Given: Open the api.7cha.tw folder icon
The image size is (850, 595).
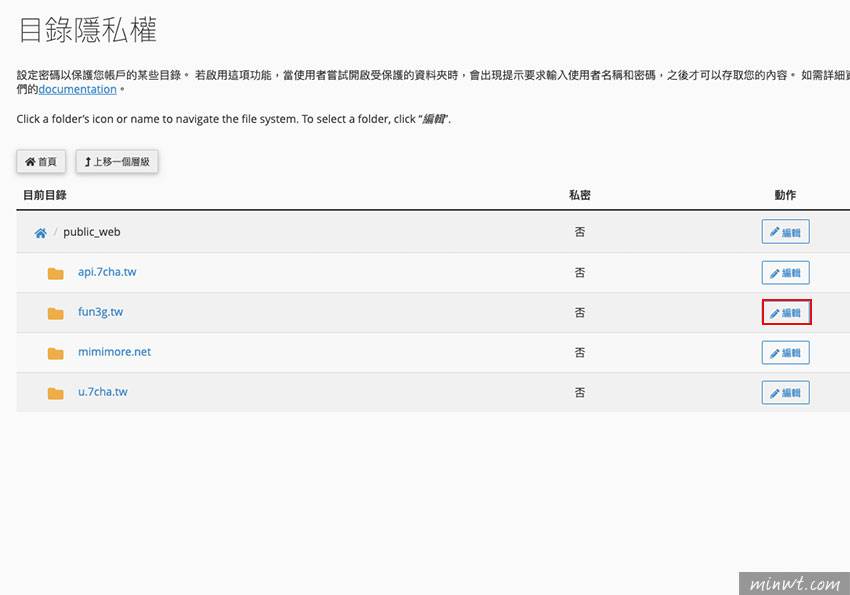Looking at the screenshot, I should coord(55,273).
